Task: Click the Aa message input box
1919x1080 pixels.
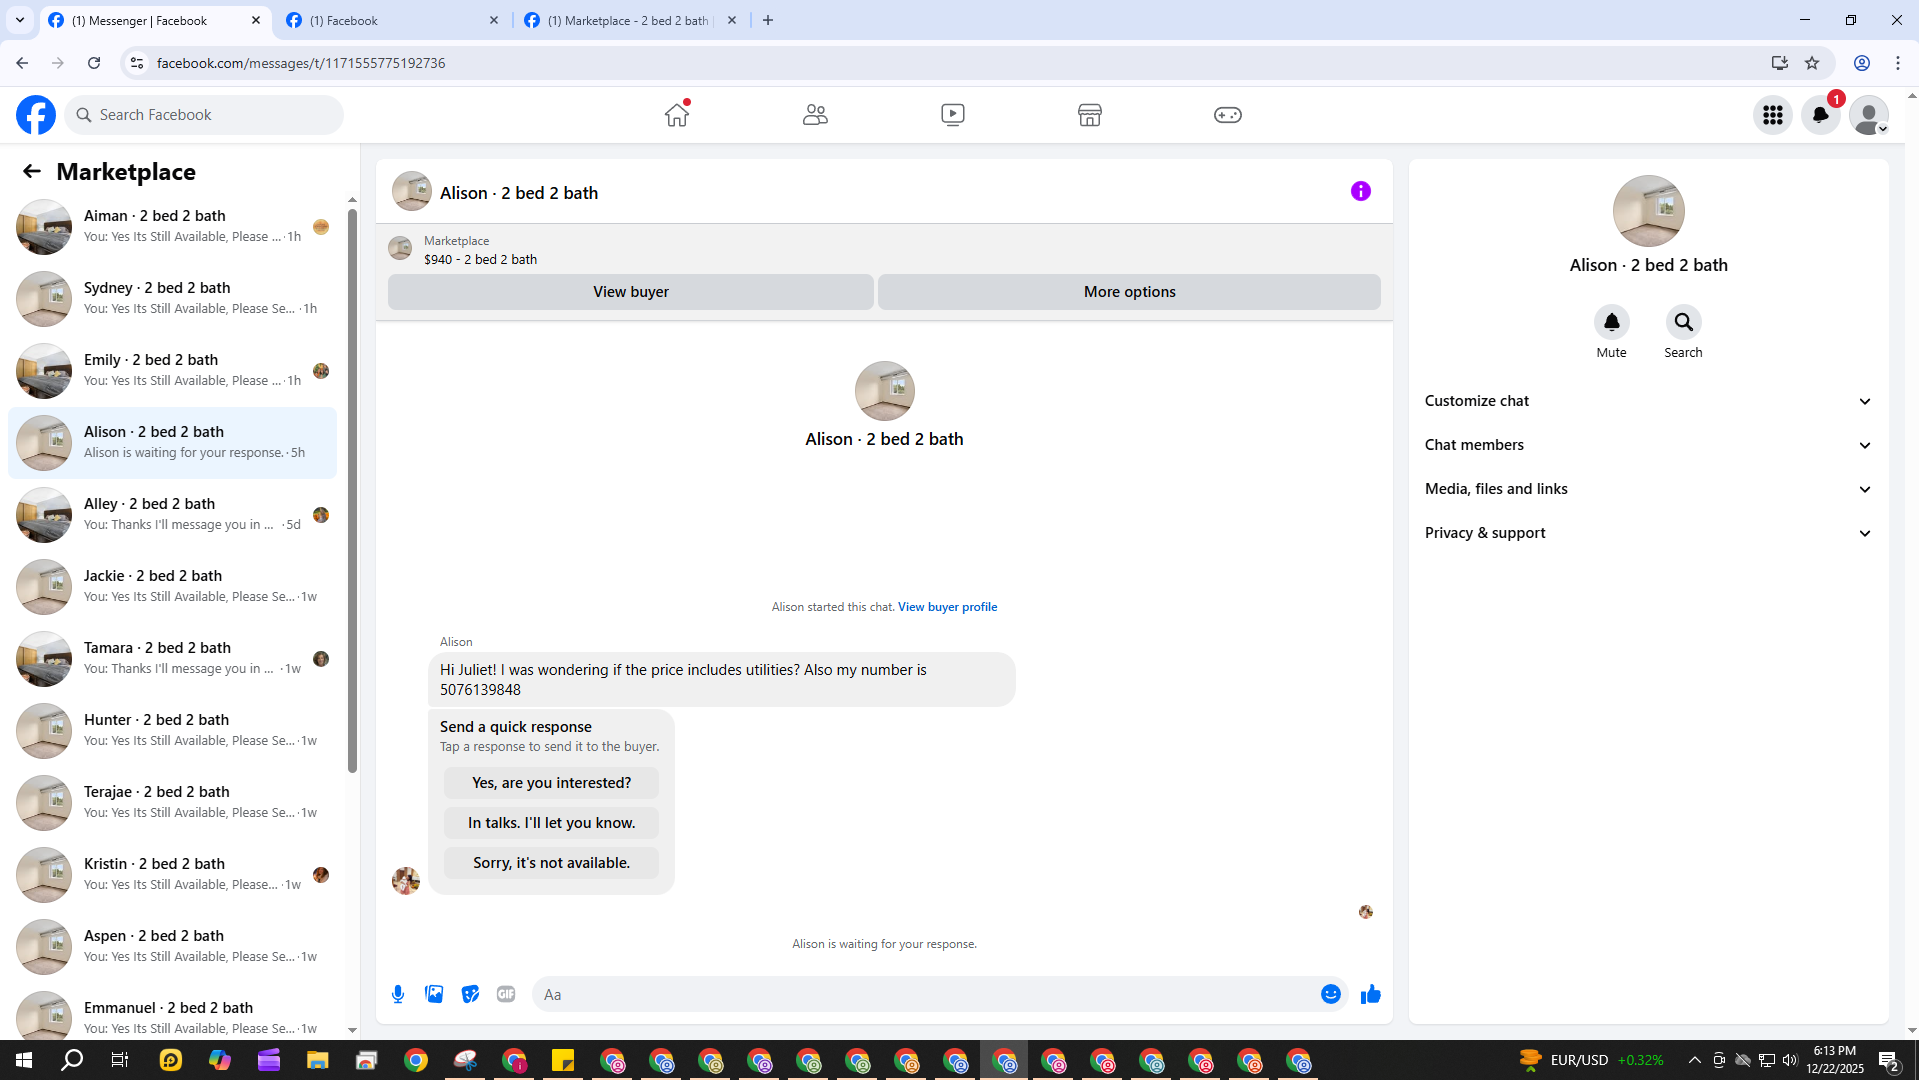Action: (925, 994)
